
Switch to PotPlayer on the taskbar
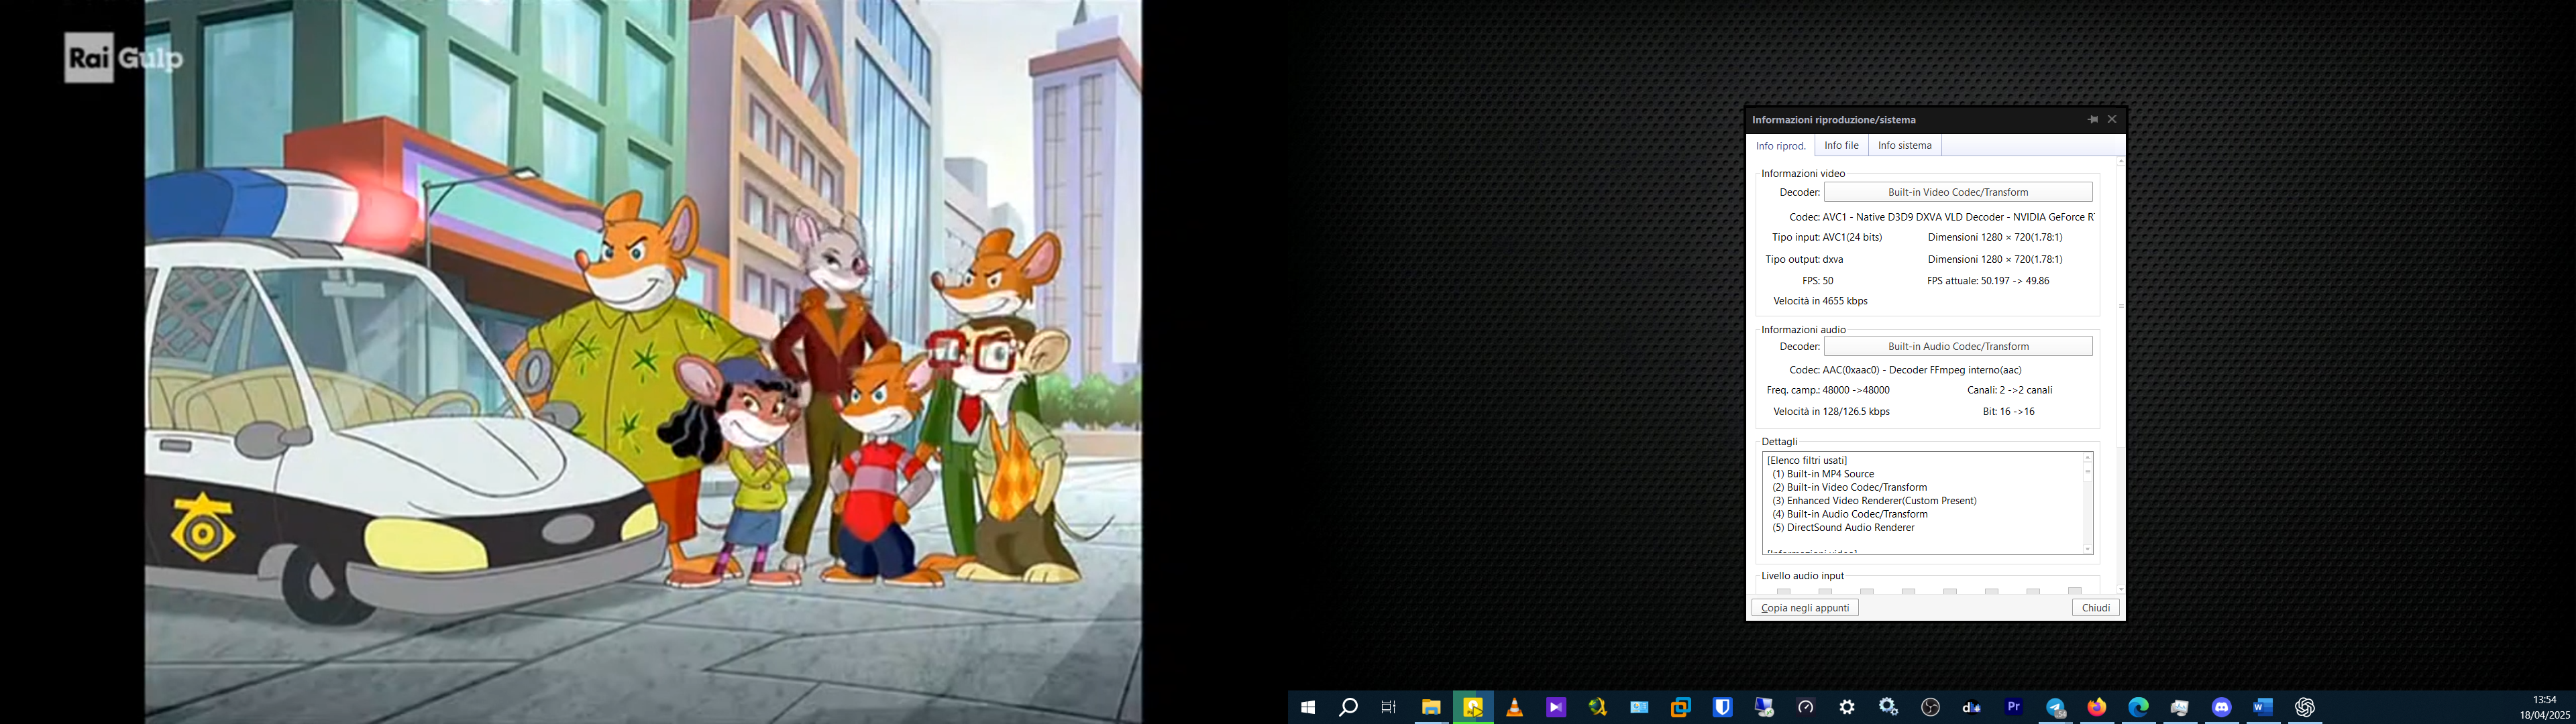[1473, 707]
